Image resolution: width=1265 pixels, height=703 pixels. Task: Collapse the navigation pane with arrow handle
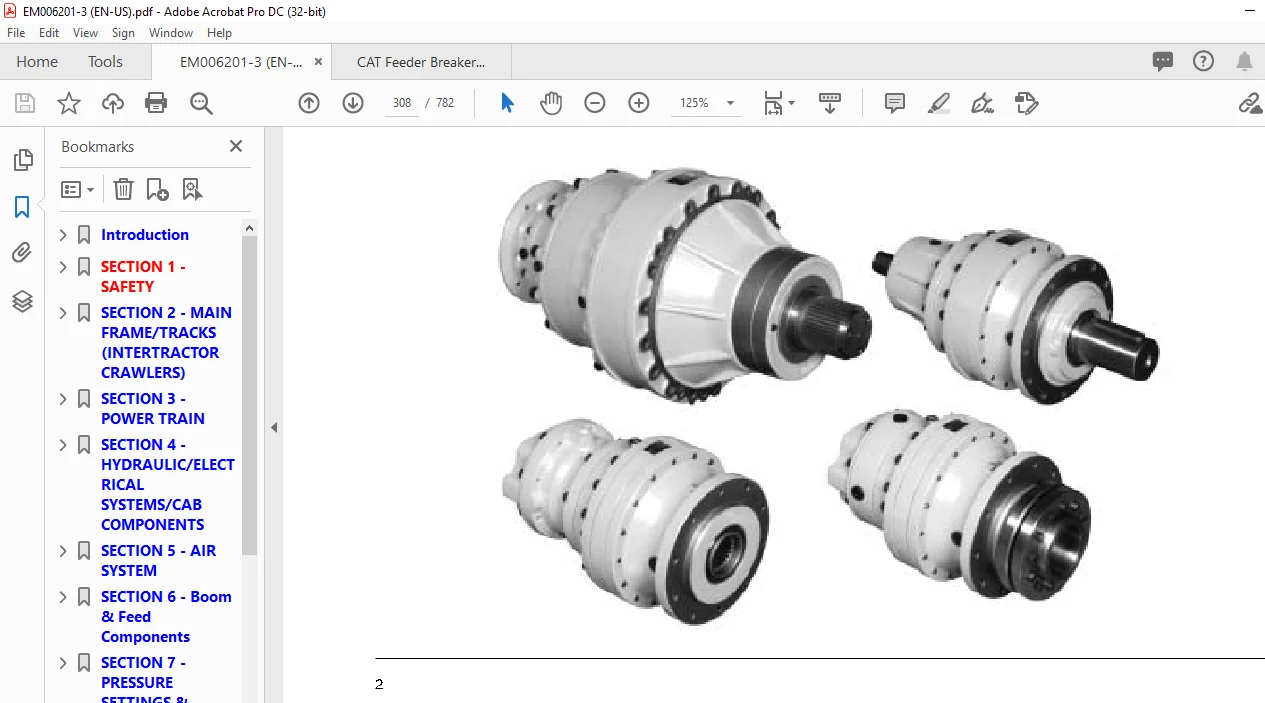coord(274,427)
